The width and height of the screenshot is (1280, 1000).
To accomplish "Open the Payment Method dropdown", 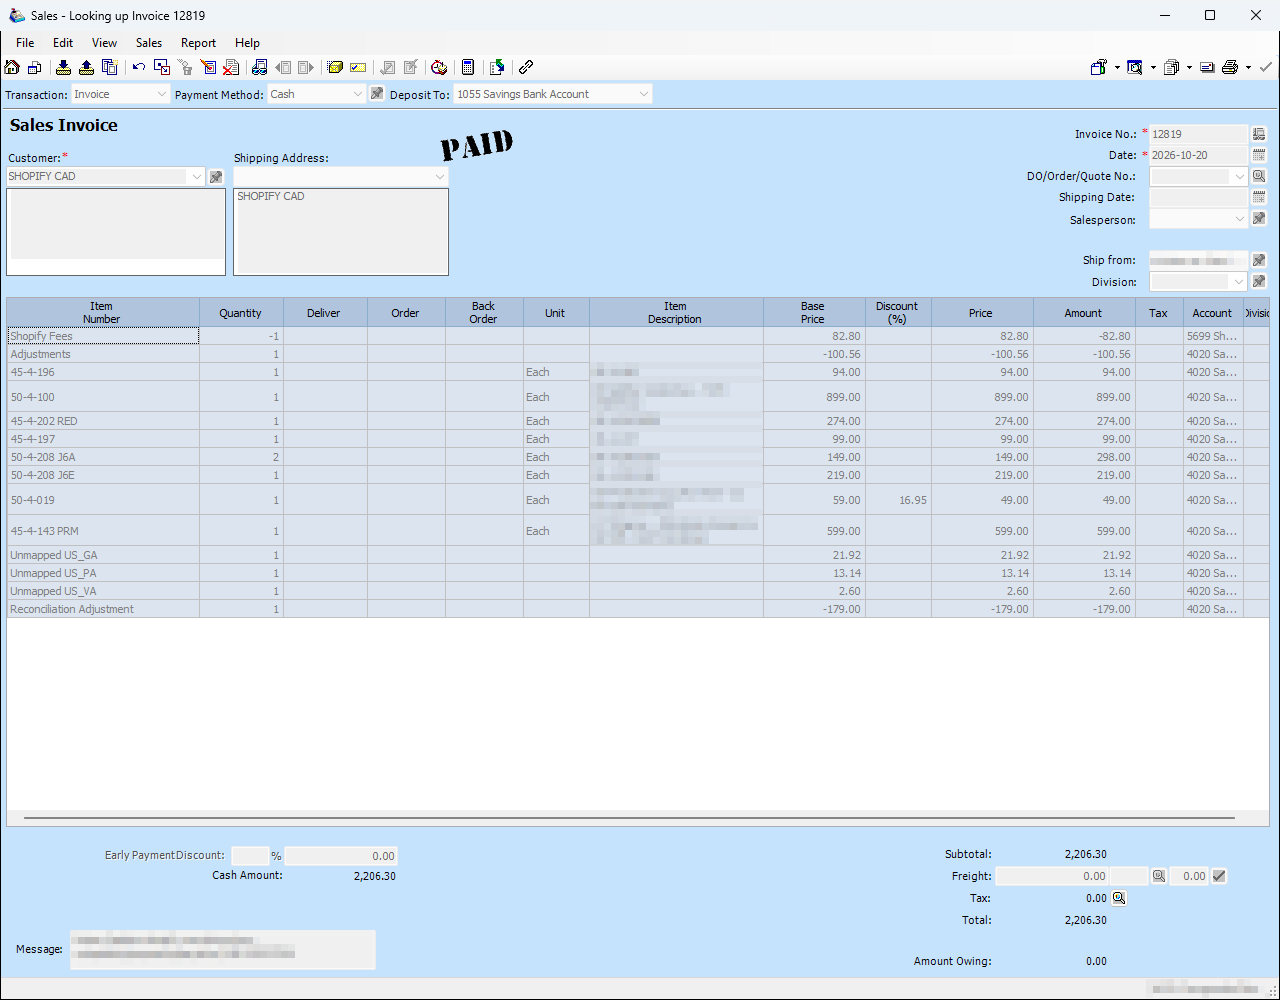I will [317, 94].
